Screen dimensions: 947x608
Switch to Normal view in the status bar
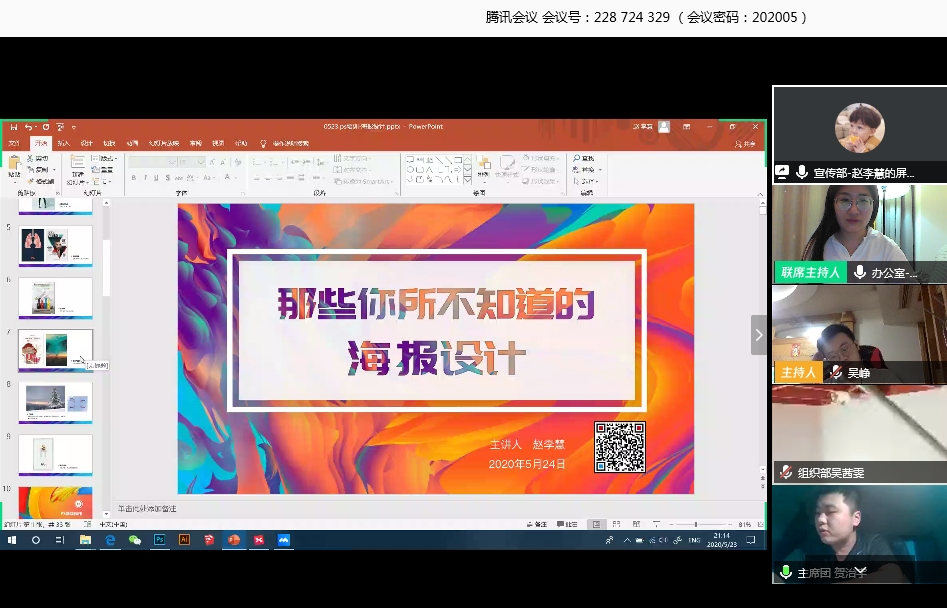click(x=596, y=524)
